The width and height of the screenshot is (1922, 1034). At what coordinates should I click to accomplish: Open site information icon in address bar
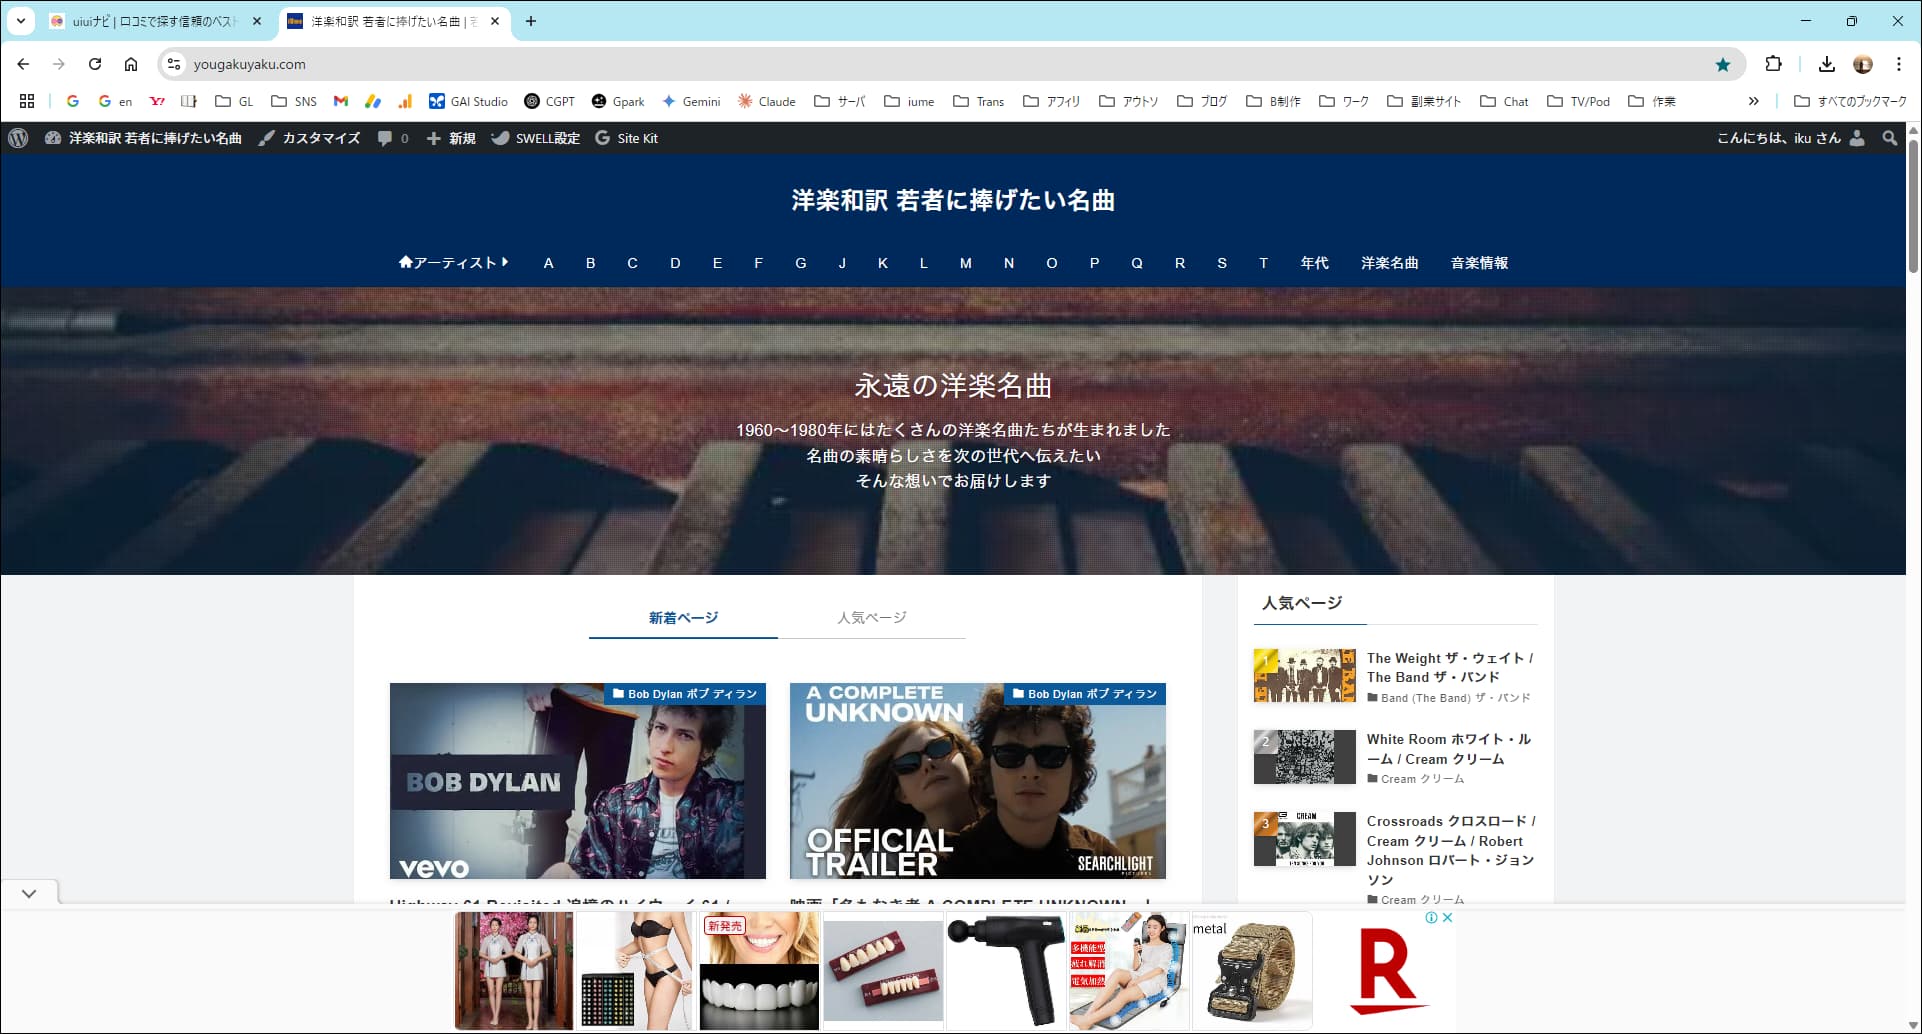pos(174,64)
